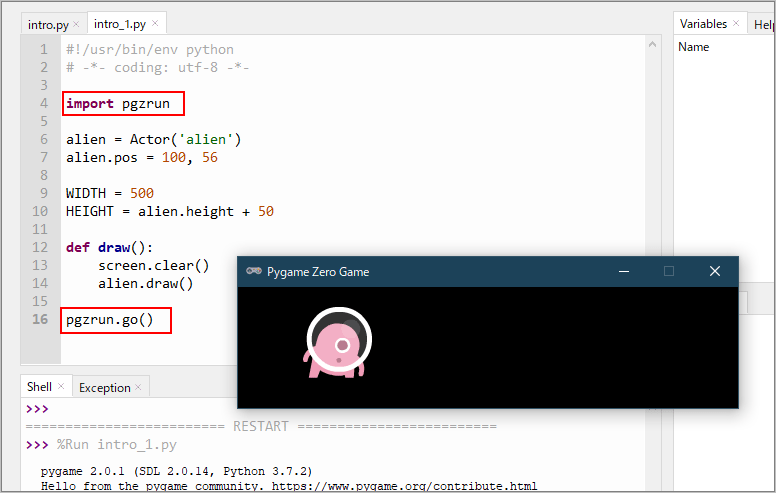Click the 'import pgzrun' code line

pos(118,103)
